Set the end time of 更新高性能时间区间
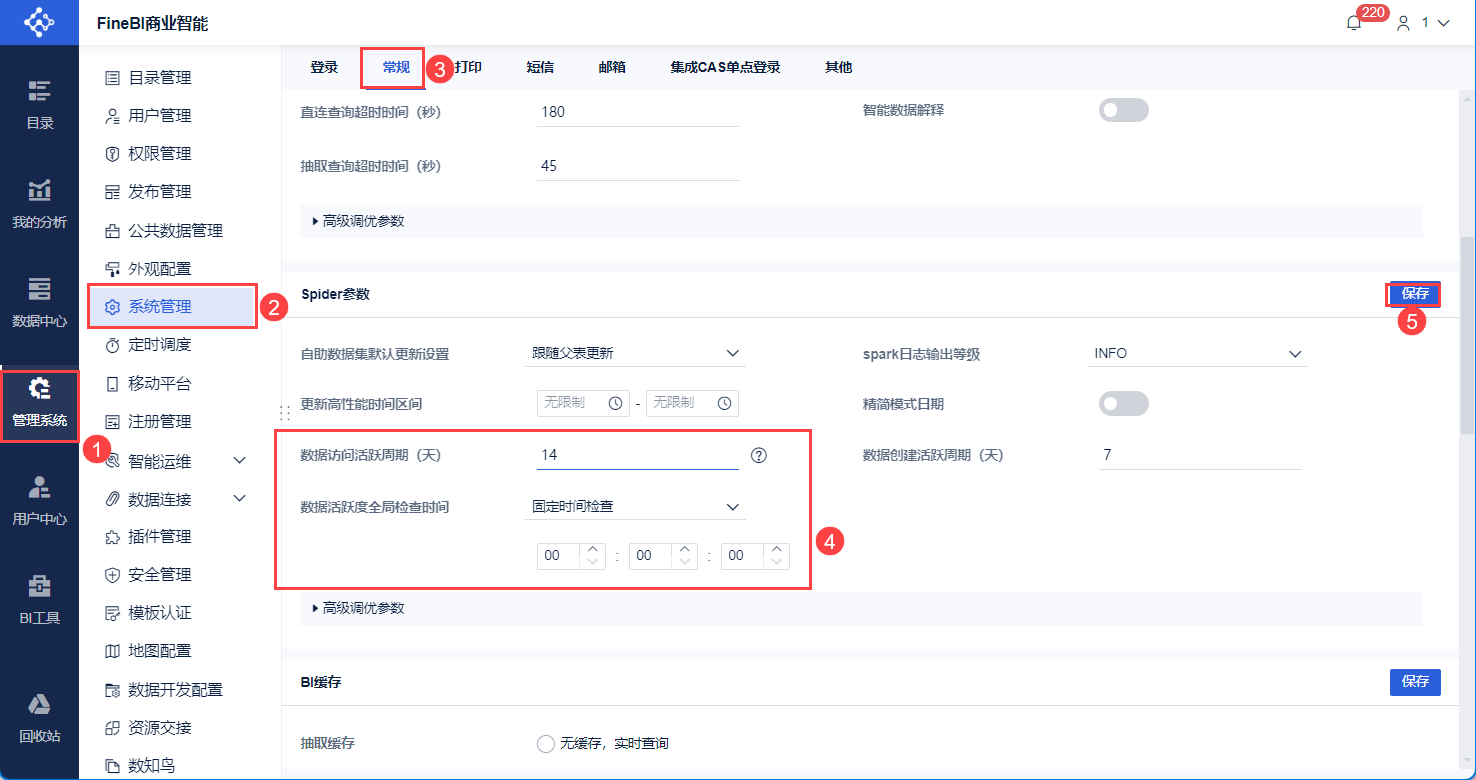The height and width of the screenshot is (780, 1476). tap(692, 403)
